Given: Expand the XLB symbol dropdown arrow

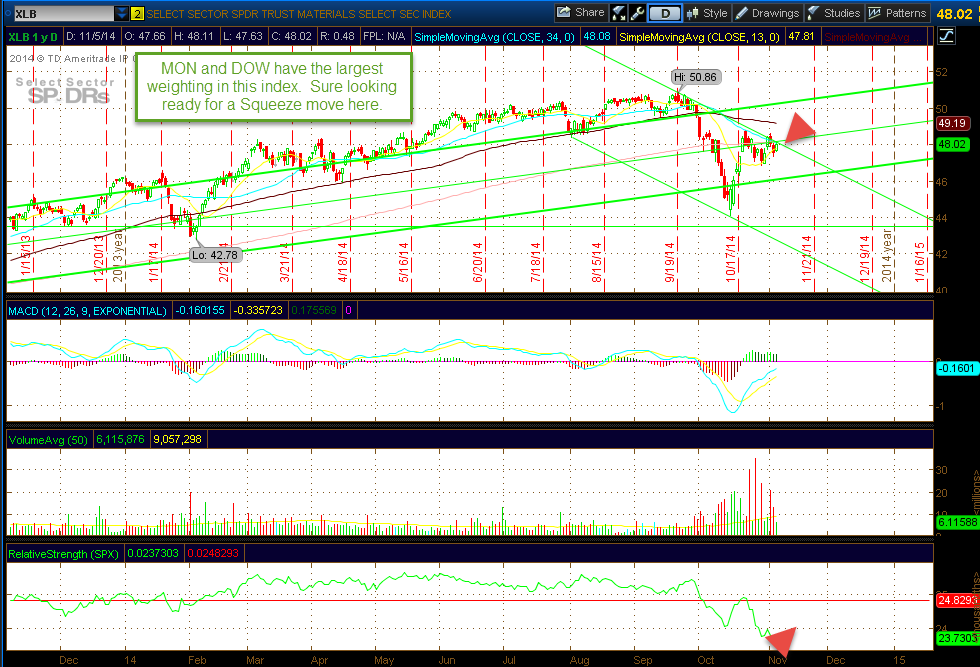Looking at the screenshot, I should point(121,14).
